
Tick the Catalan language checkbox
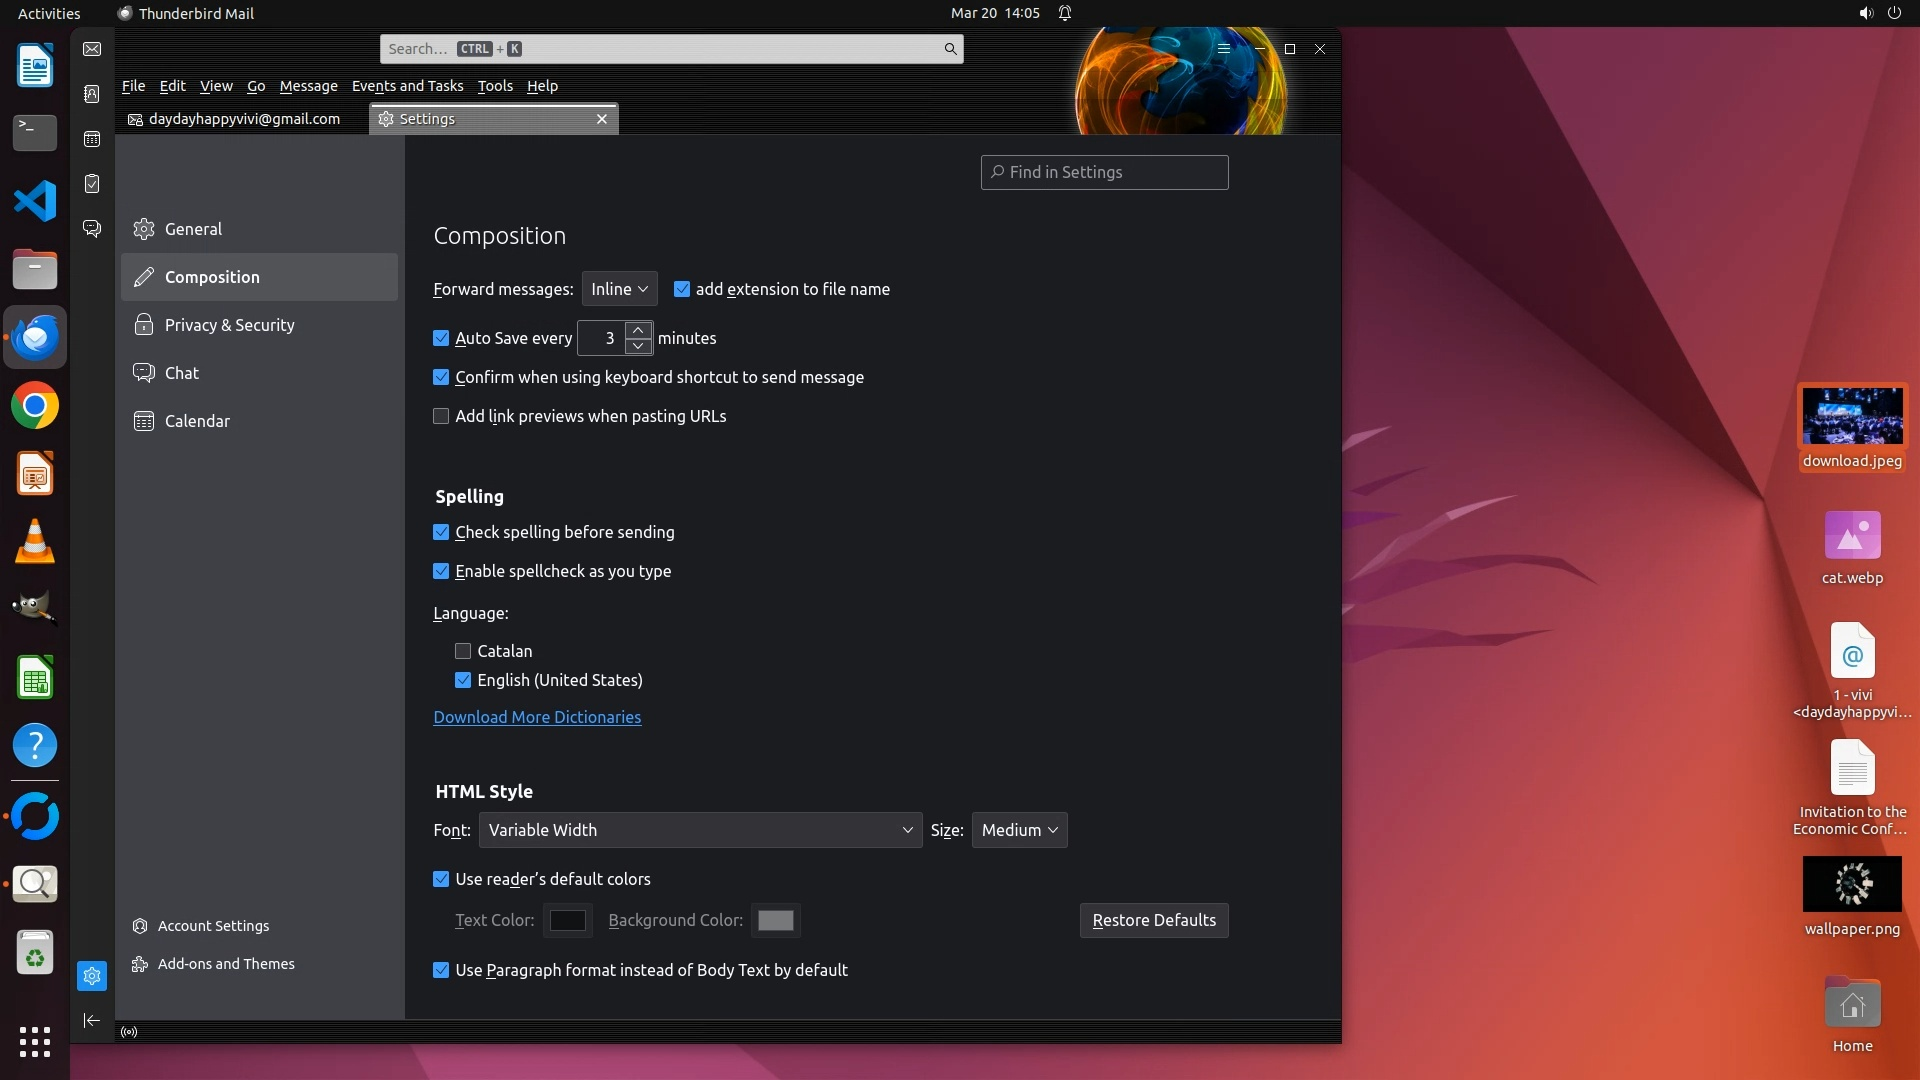coord(463,651)
